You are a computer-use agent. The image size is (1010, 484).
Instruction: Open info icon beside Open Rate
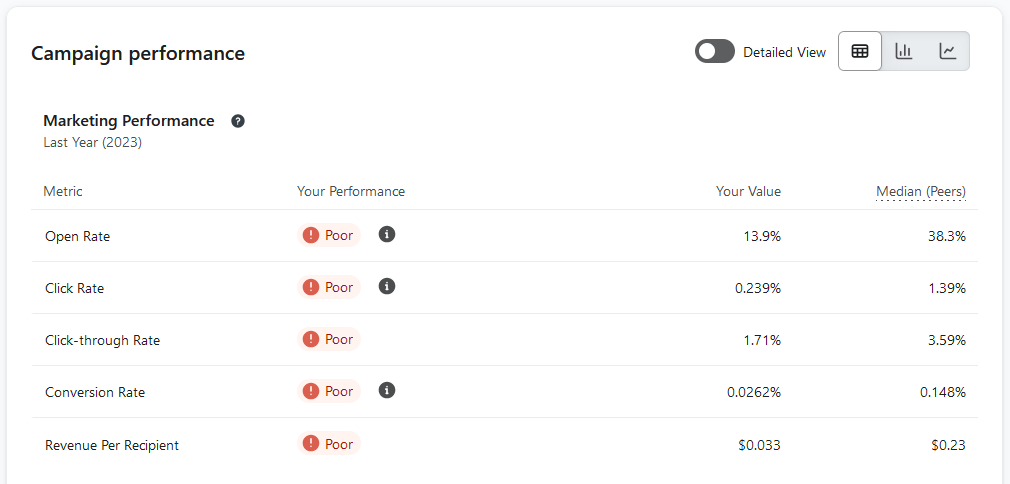coord(386,235)
